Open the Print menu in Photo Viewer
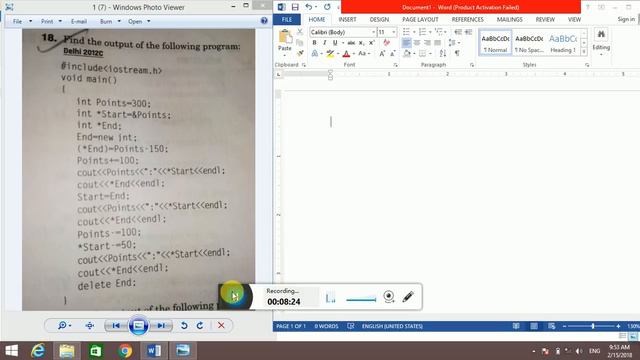Screen dimensions: 640x360 [47, 21]
